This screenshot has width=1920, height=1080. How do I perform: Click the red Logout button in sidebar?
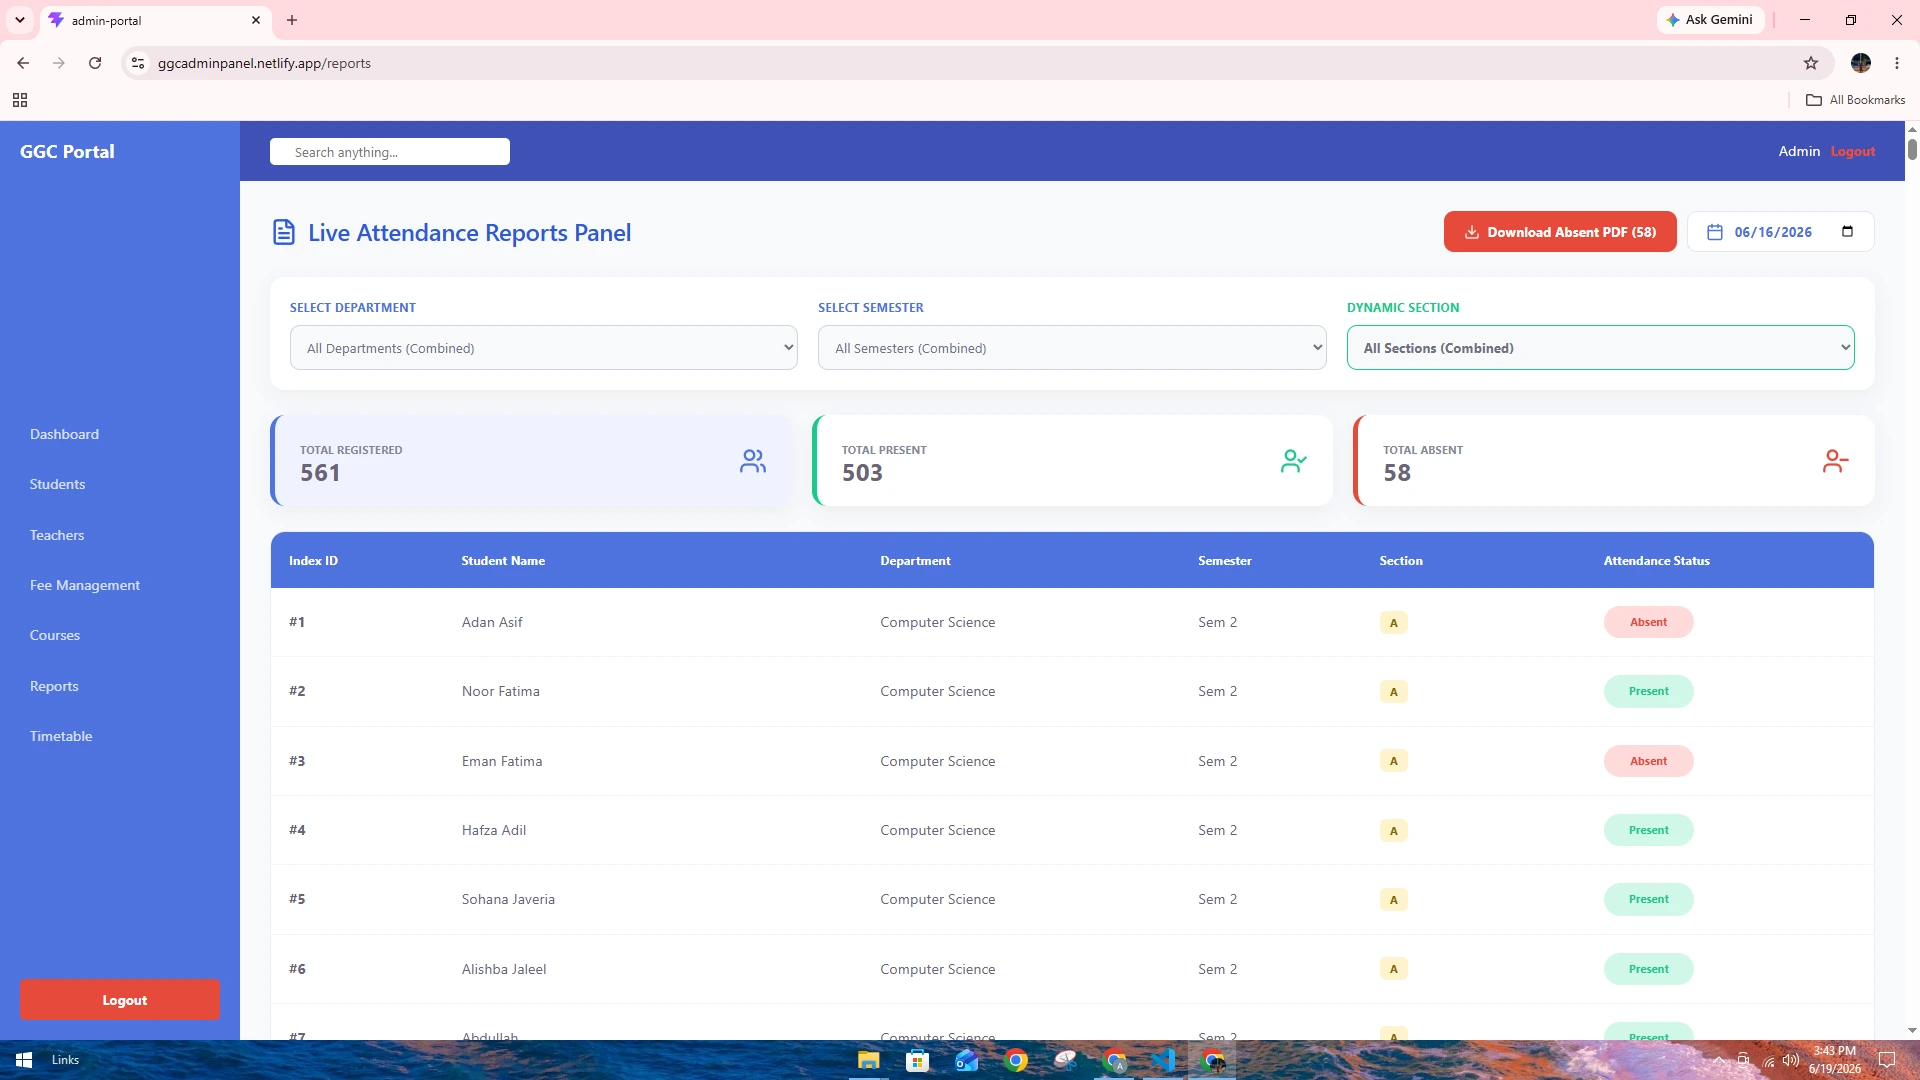(x=120, y=1000)
